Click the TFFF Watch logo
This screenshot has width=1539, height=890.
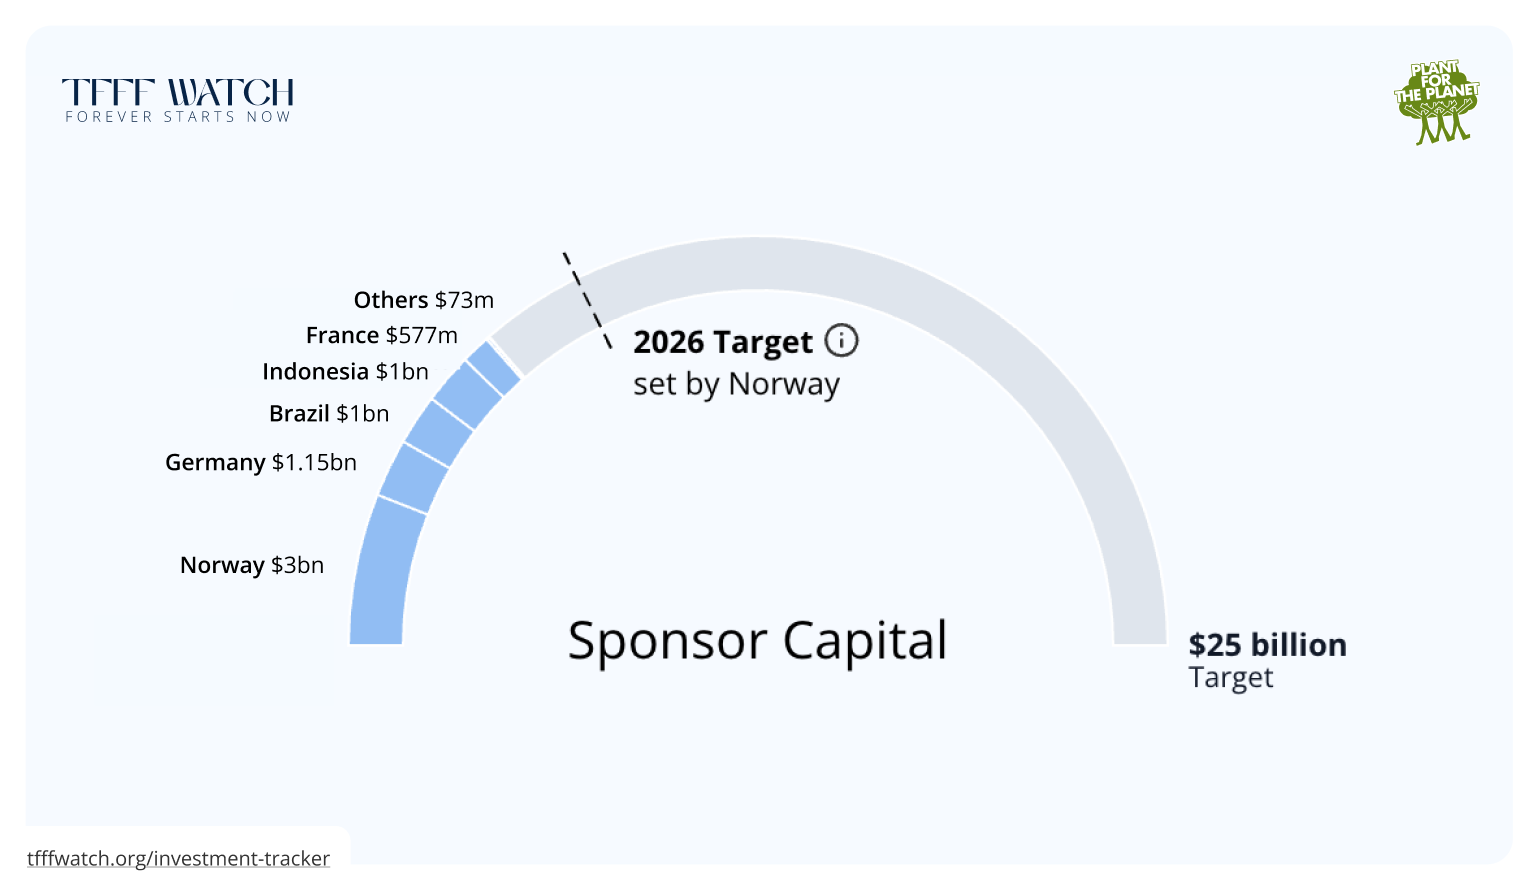(178, 101)
